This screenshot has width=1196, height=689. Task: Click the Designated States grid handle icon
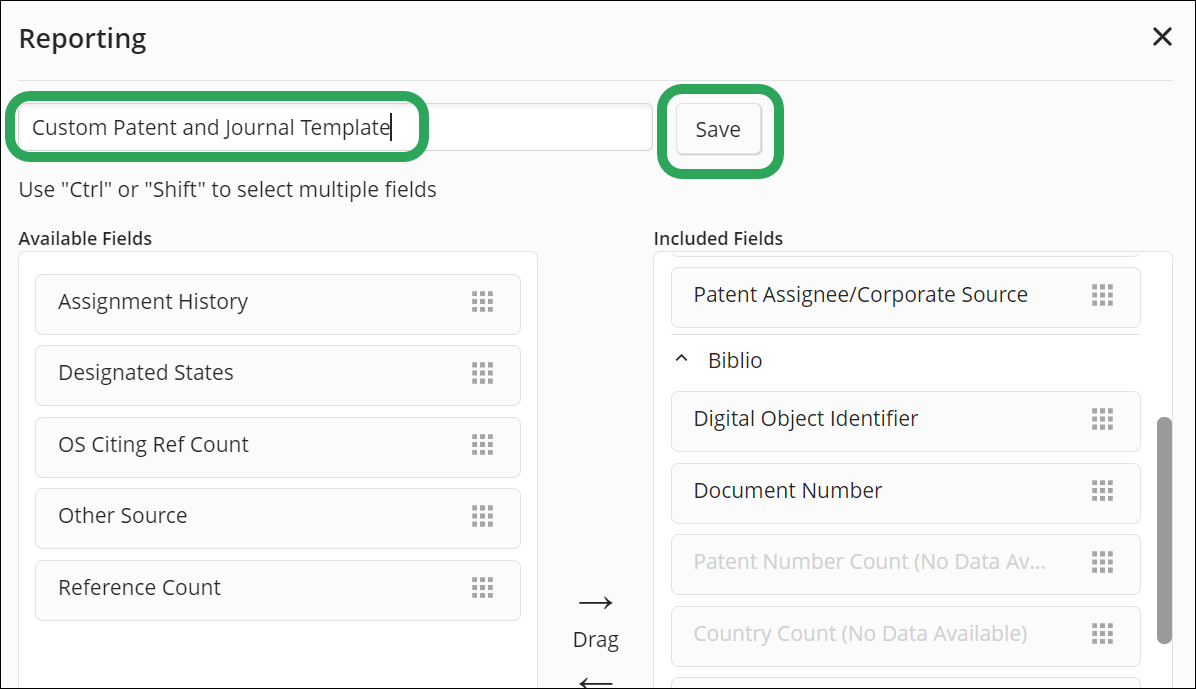[x=482, y=373]
